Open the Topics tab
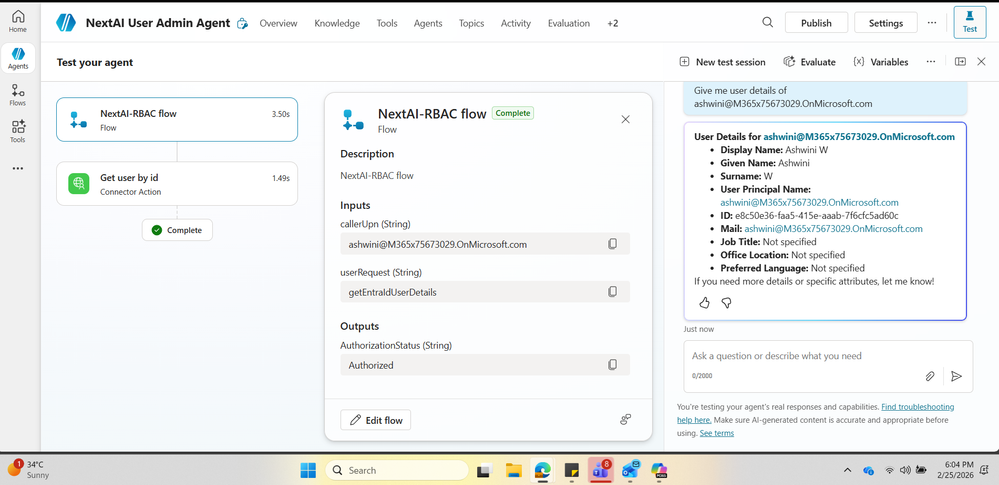This screenshot has width=999, height=485. (x=471, y=23)
